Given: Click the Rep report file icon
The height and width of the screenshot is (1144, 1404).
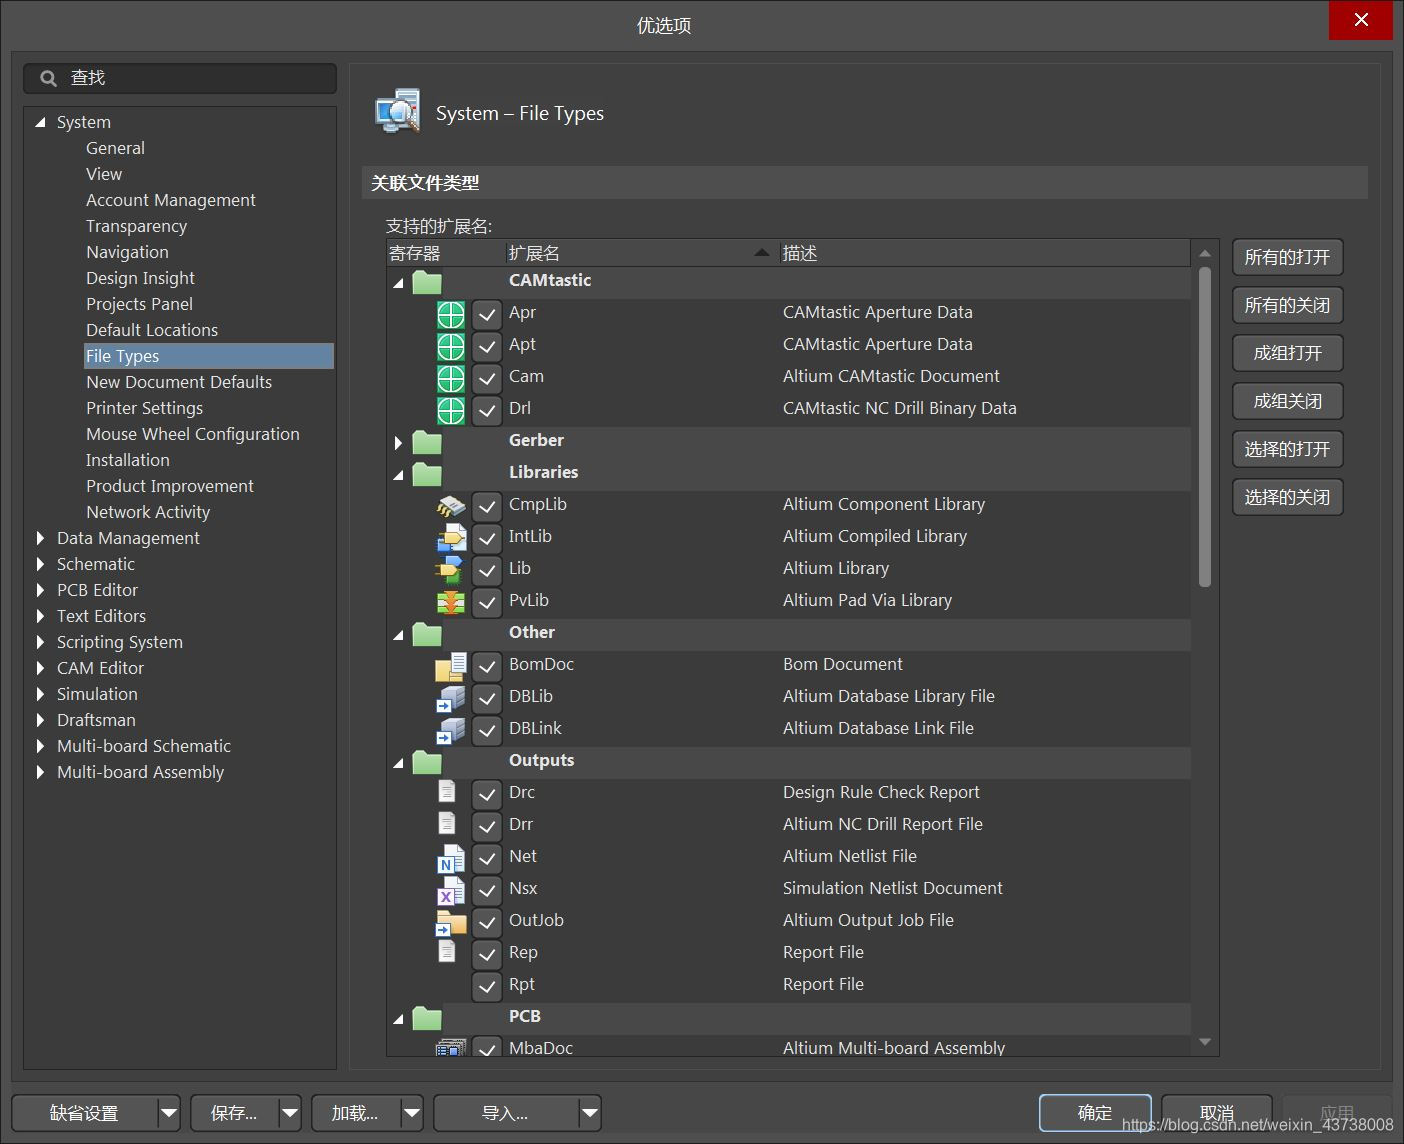Looking at the screenshot, I should (447, 952).
